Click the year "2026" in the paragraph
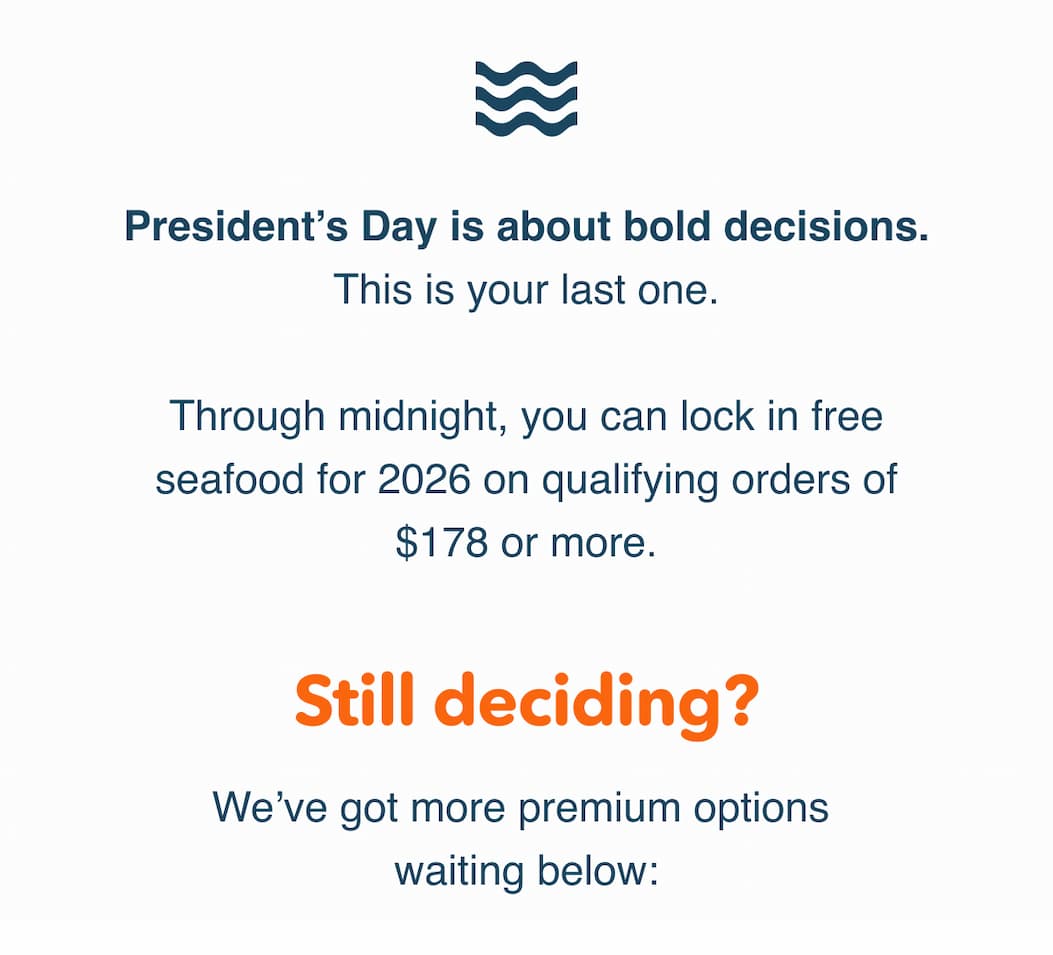Viewport: 1053px width, 955px height. point(424,480)
